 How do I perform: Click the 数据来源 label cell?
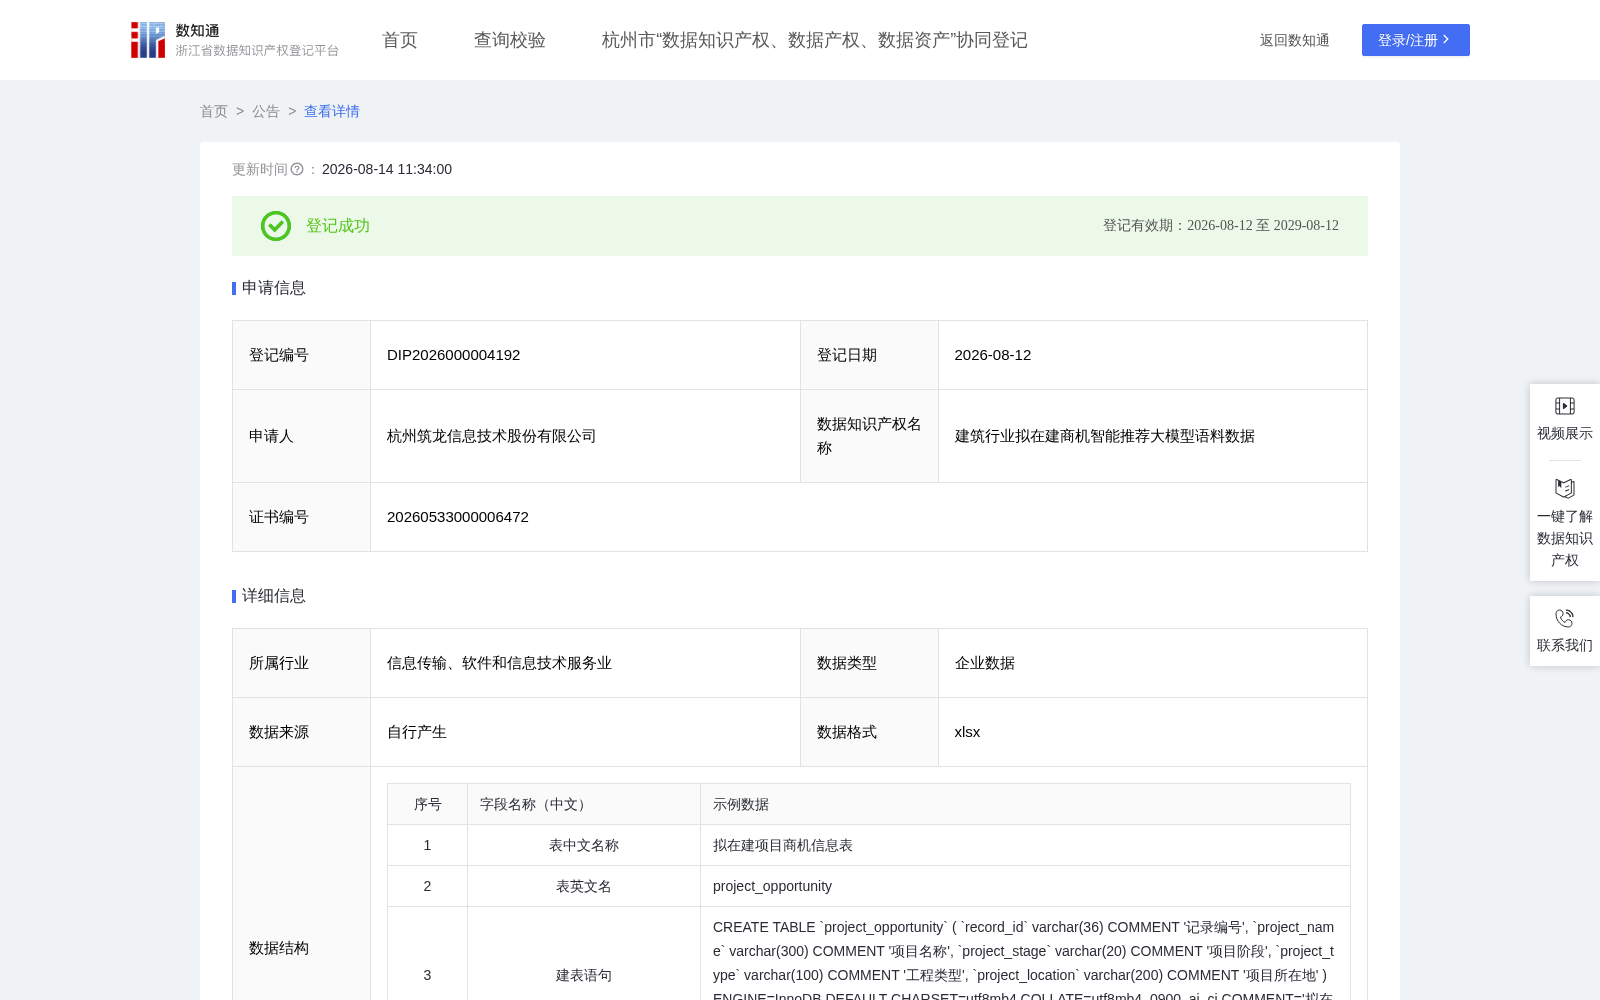coord(302,732)
